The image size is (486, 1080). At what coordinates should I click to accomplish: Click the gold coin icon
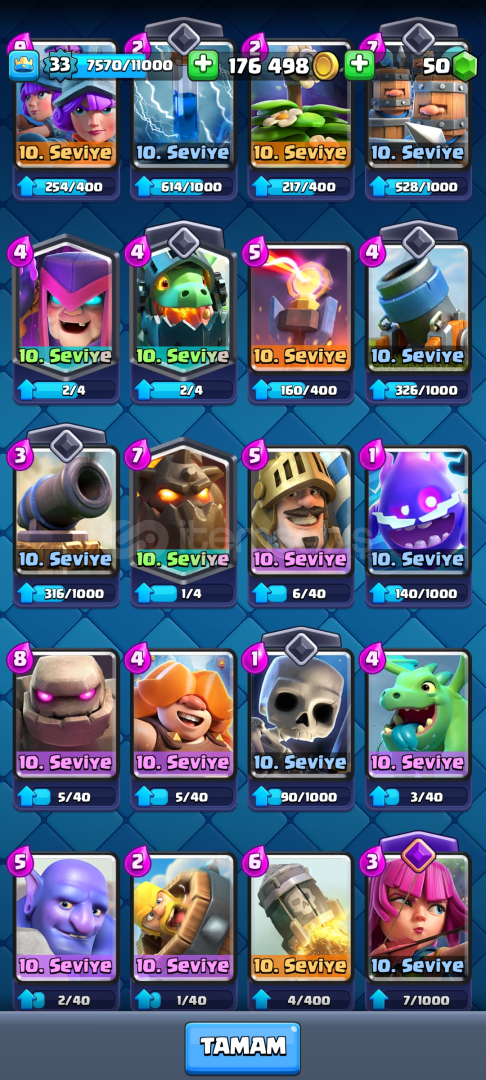click(x=325, y=66)
